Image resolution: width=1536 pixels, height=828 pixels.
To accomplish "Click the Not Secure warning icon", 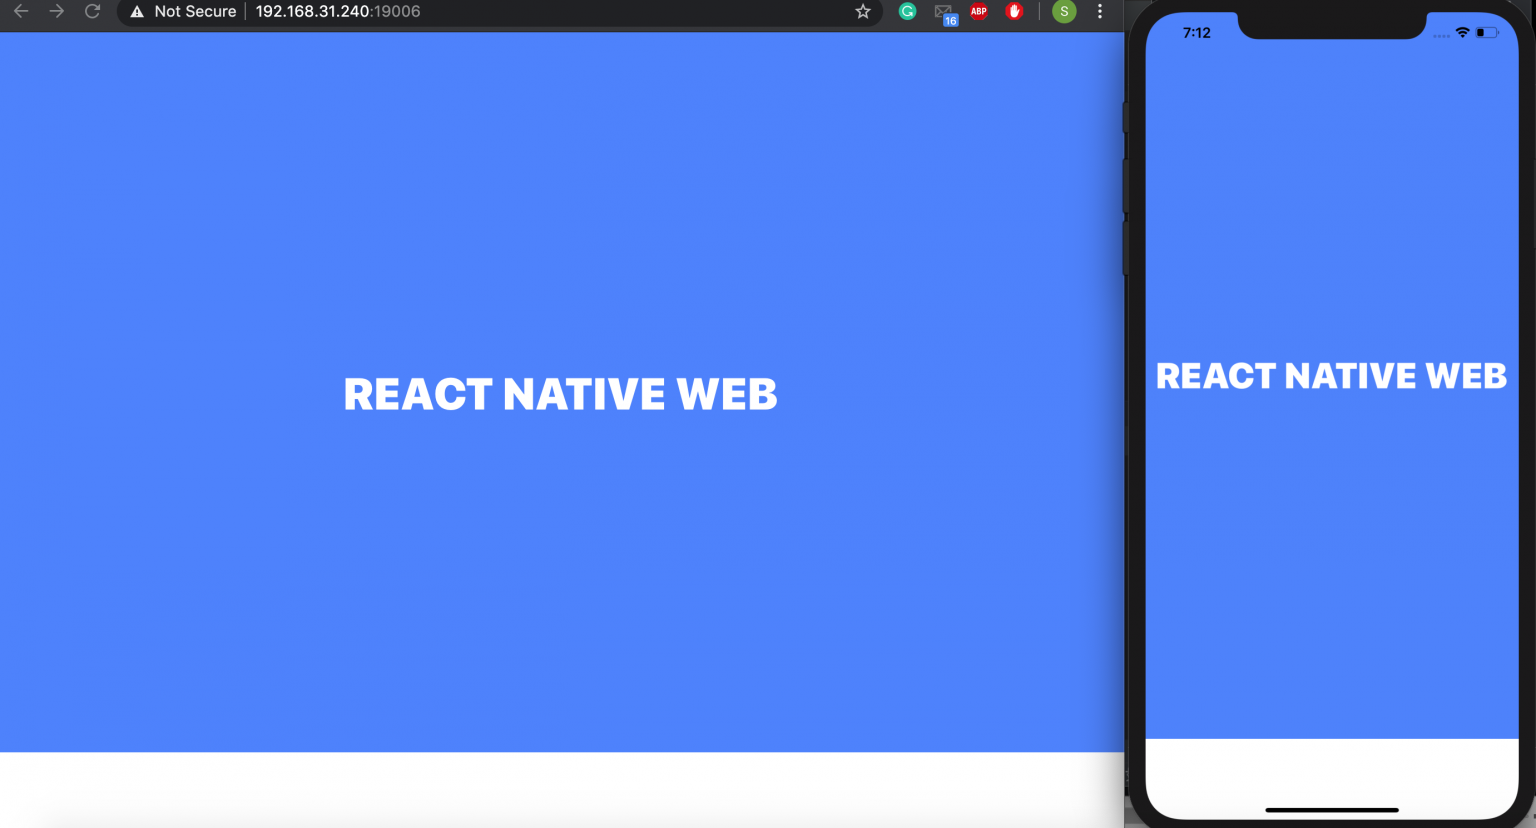I will [134, 11].
